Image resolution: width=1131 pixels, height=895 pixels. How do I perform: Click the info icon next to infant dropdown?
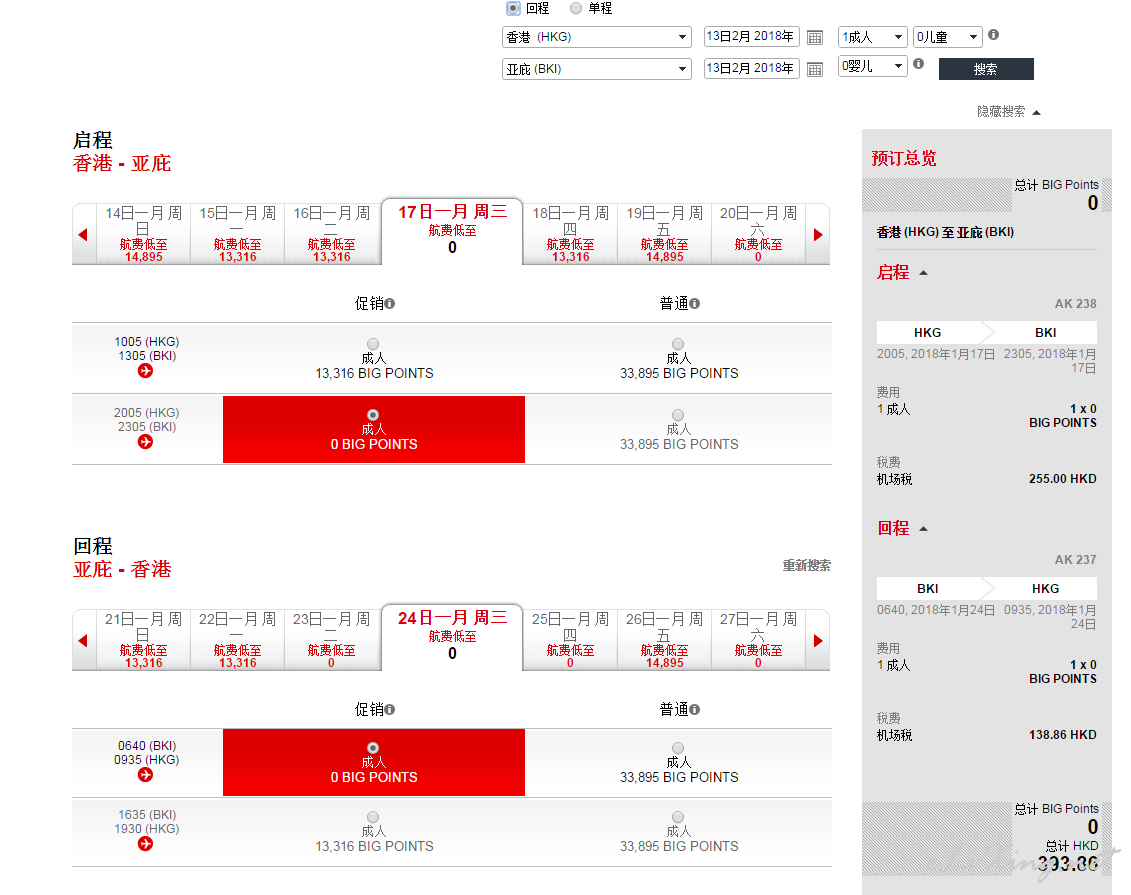tap(918, 63)
